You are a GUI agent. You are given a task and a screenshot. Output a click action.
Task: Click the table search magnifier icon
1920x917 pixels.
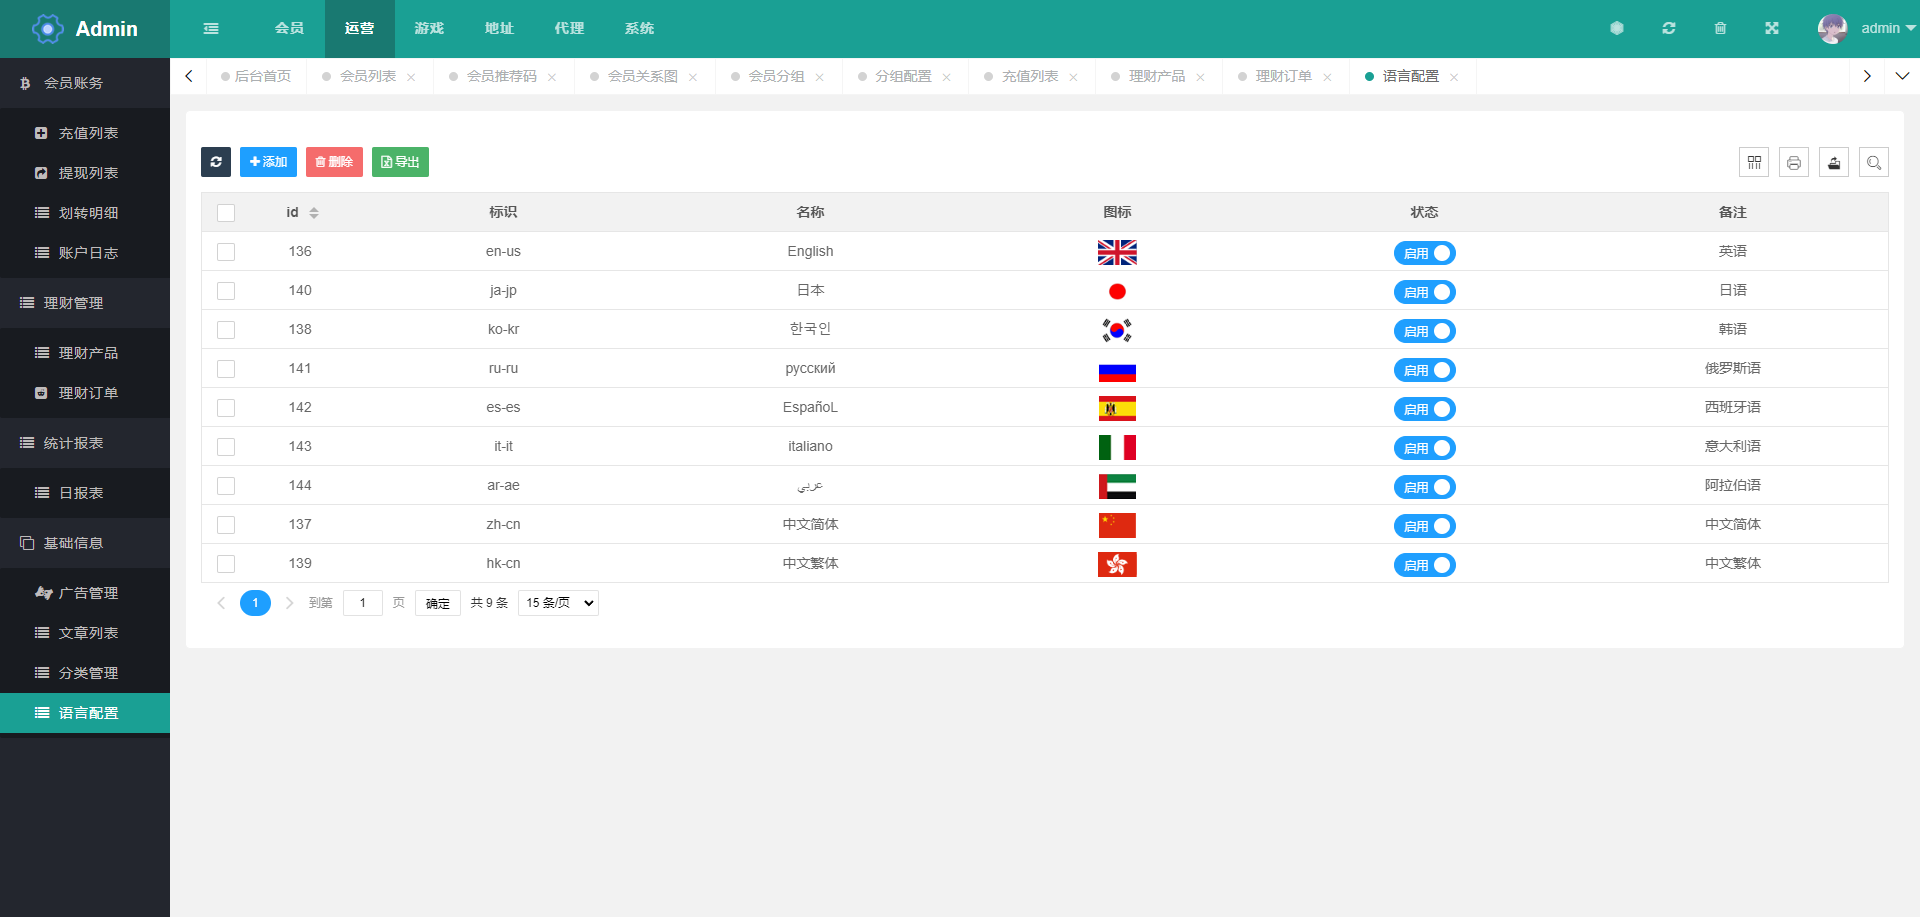pos(1874,162)
